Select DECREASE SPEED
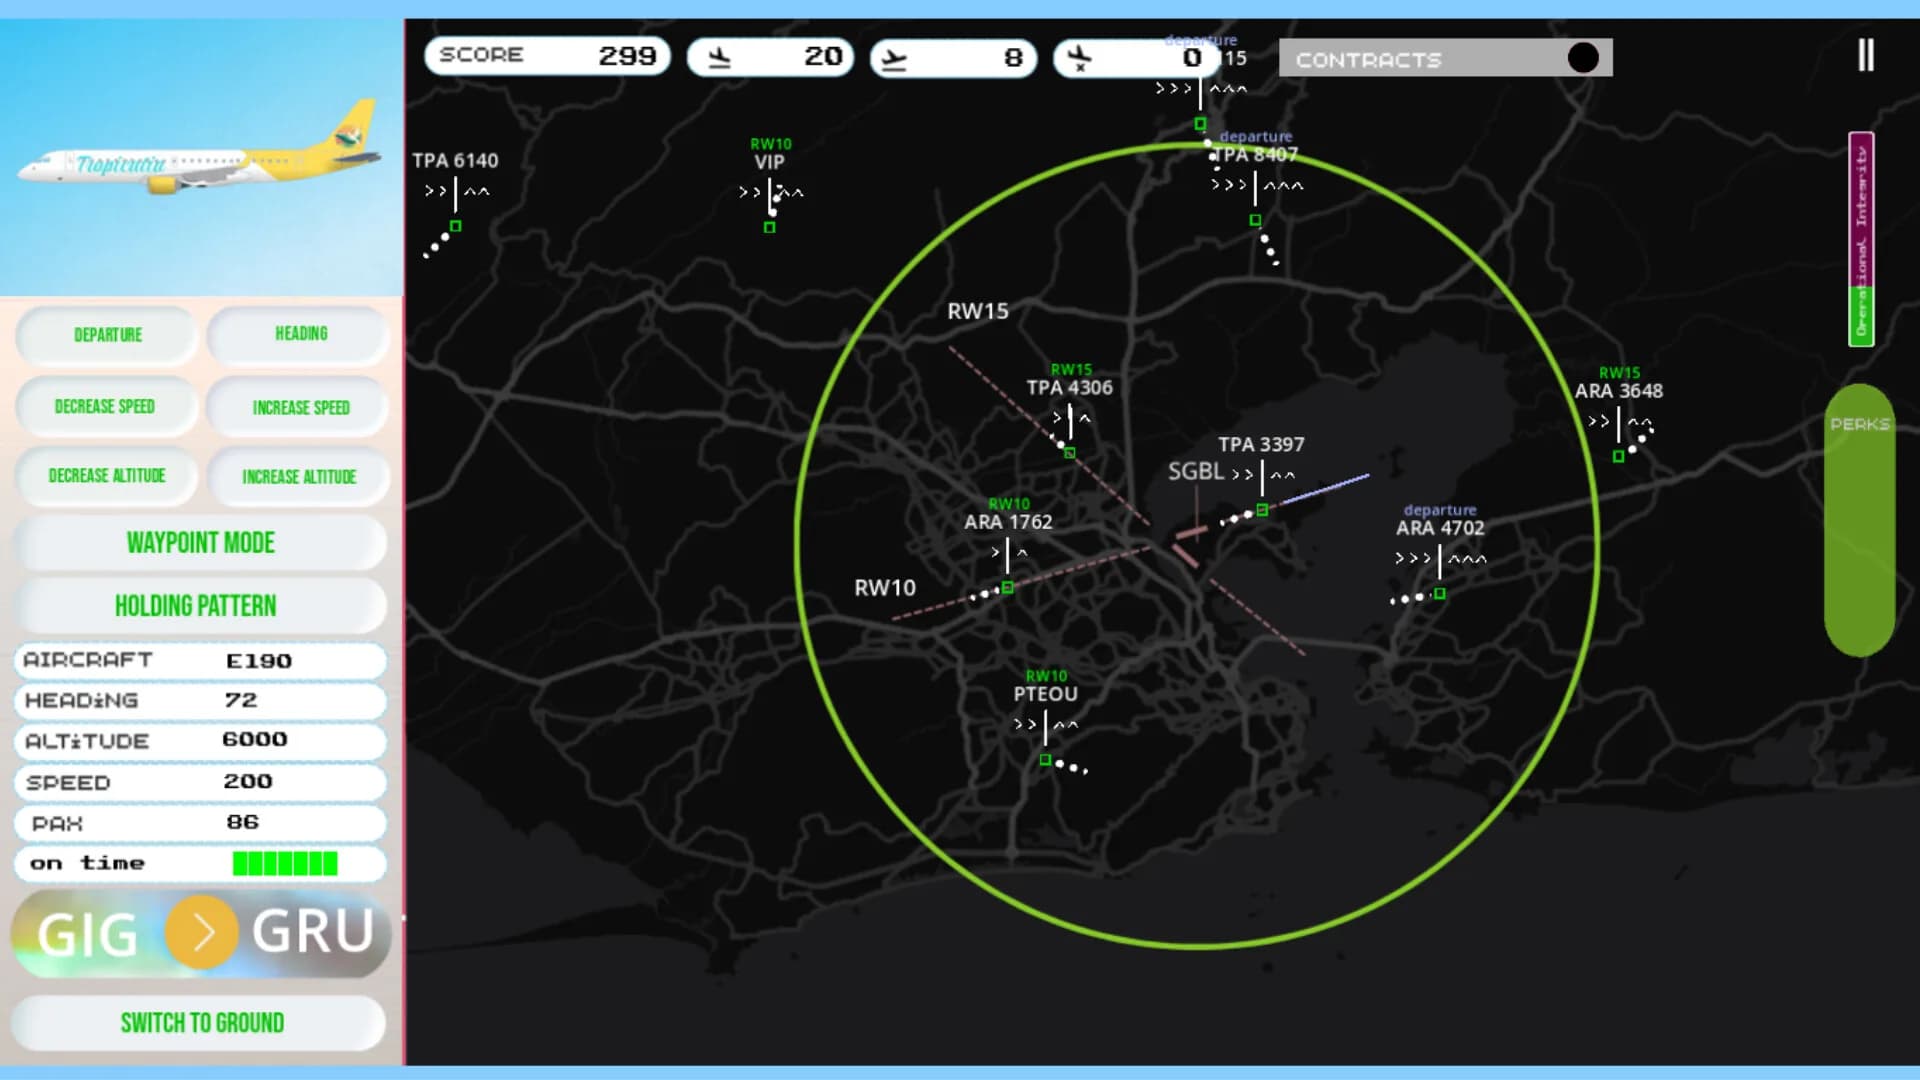The image size is (1920, 1080). [x=105, y=407]
